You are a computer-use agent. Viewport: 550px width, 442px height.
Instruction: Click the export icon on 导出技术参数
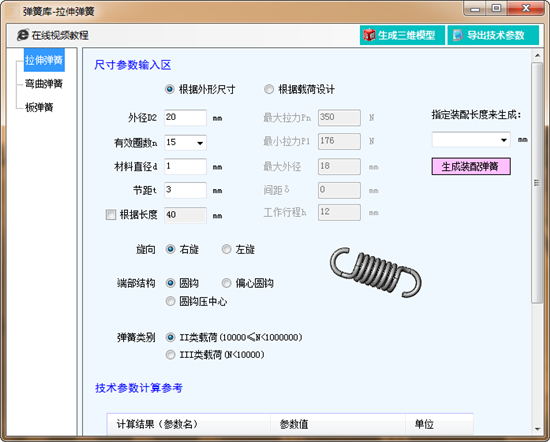coord(458,35)
